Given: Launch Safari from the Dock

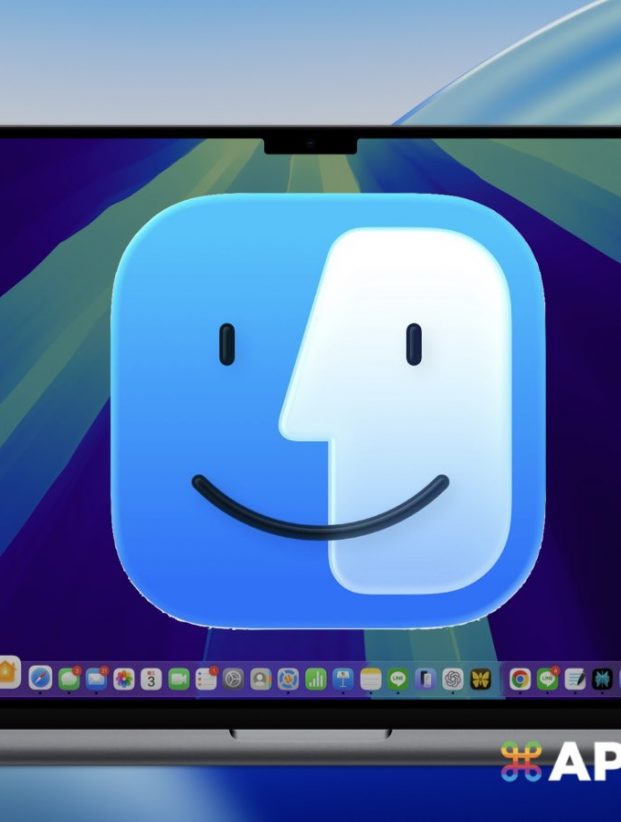Looking at the screenshot, I should (40, 679).
